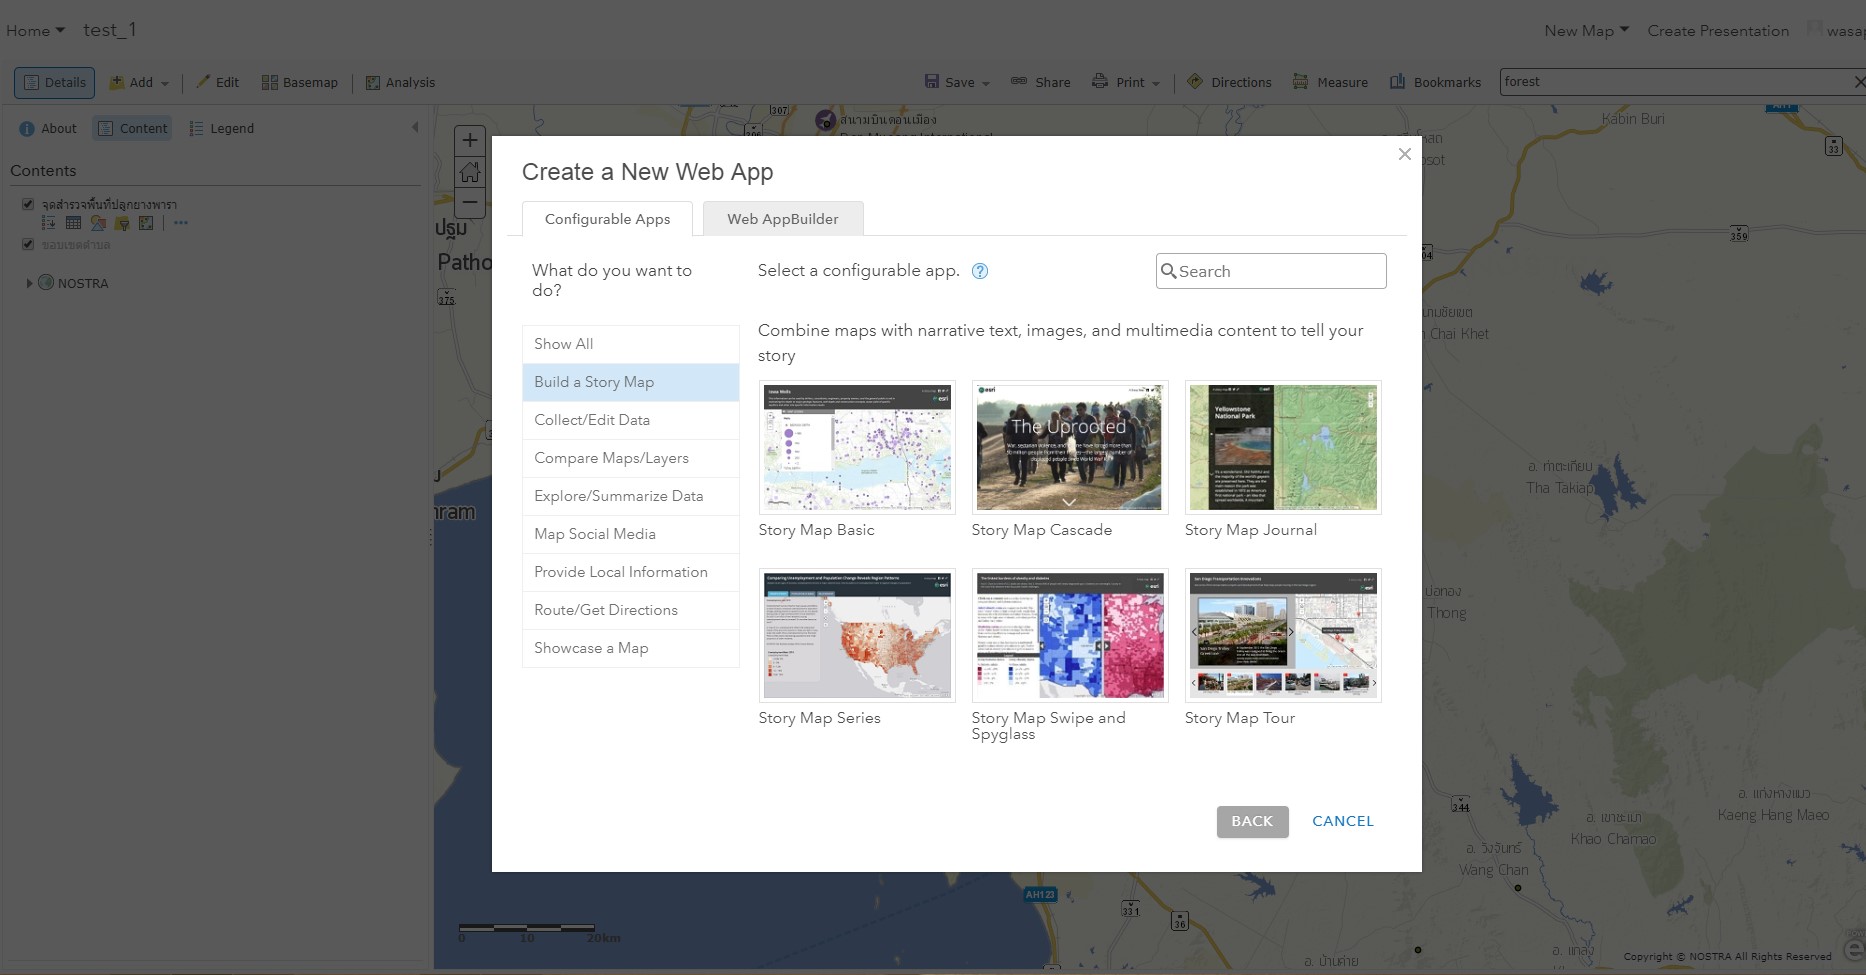Choose the Story Map Cascade thumbnail
The image size is (1866, 975).
(1070, 447)
